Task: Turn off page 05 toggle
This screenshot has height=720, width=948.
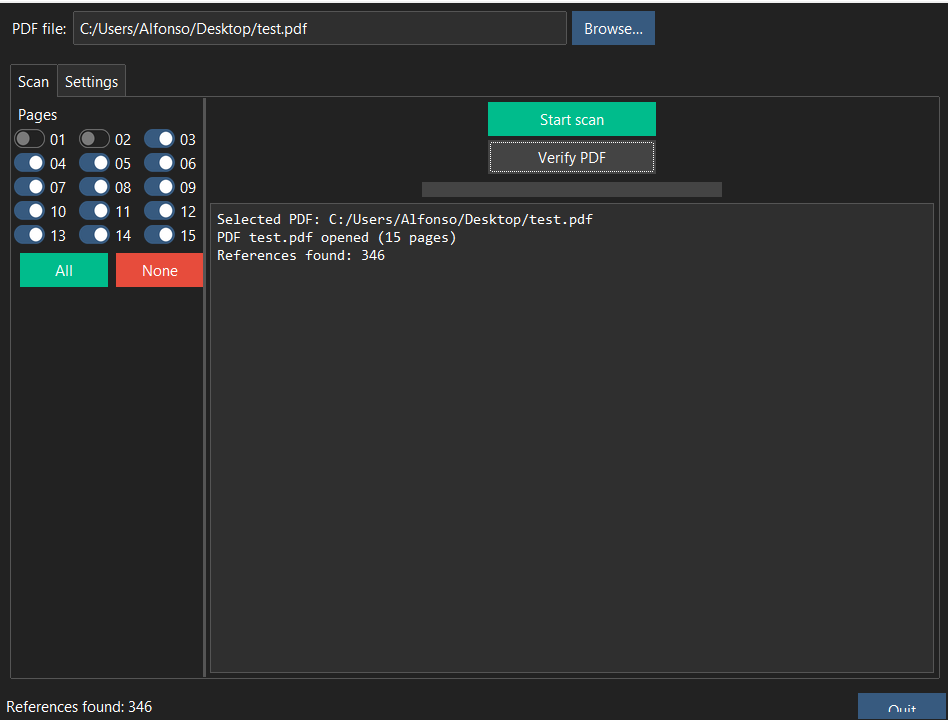Action: [x=94, y=163]
